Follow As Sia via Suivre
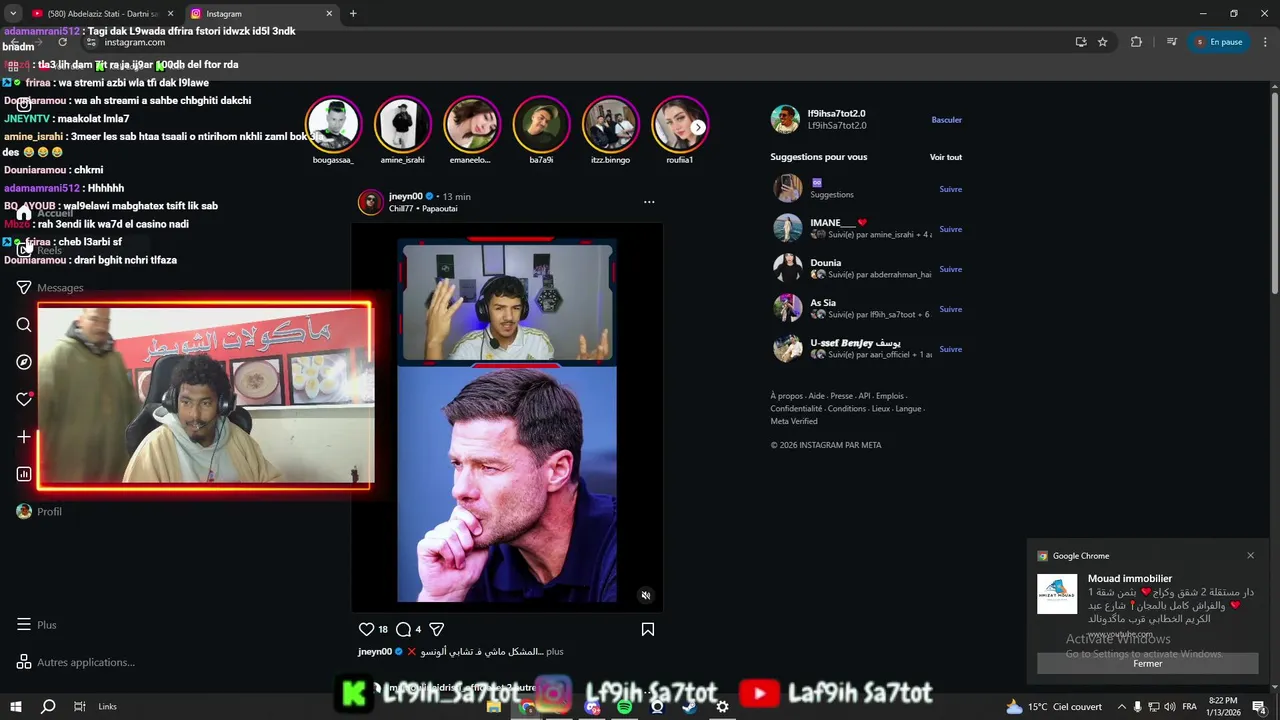 coord(950,309)
